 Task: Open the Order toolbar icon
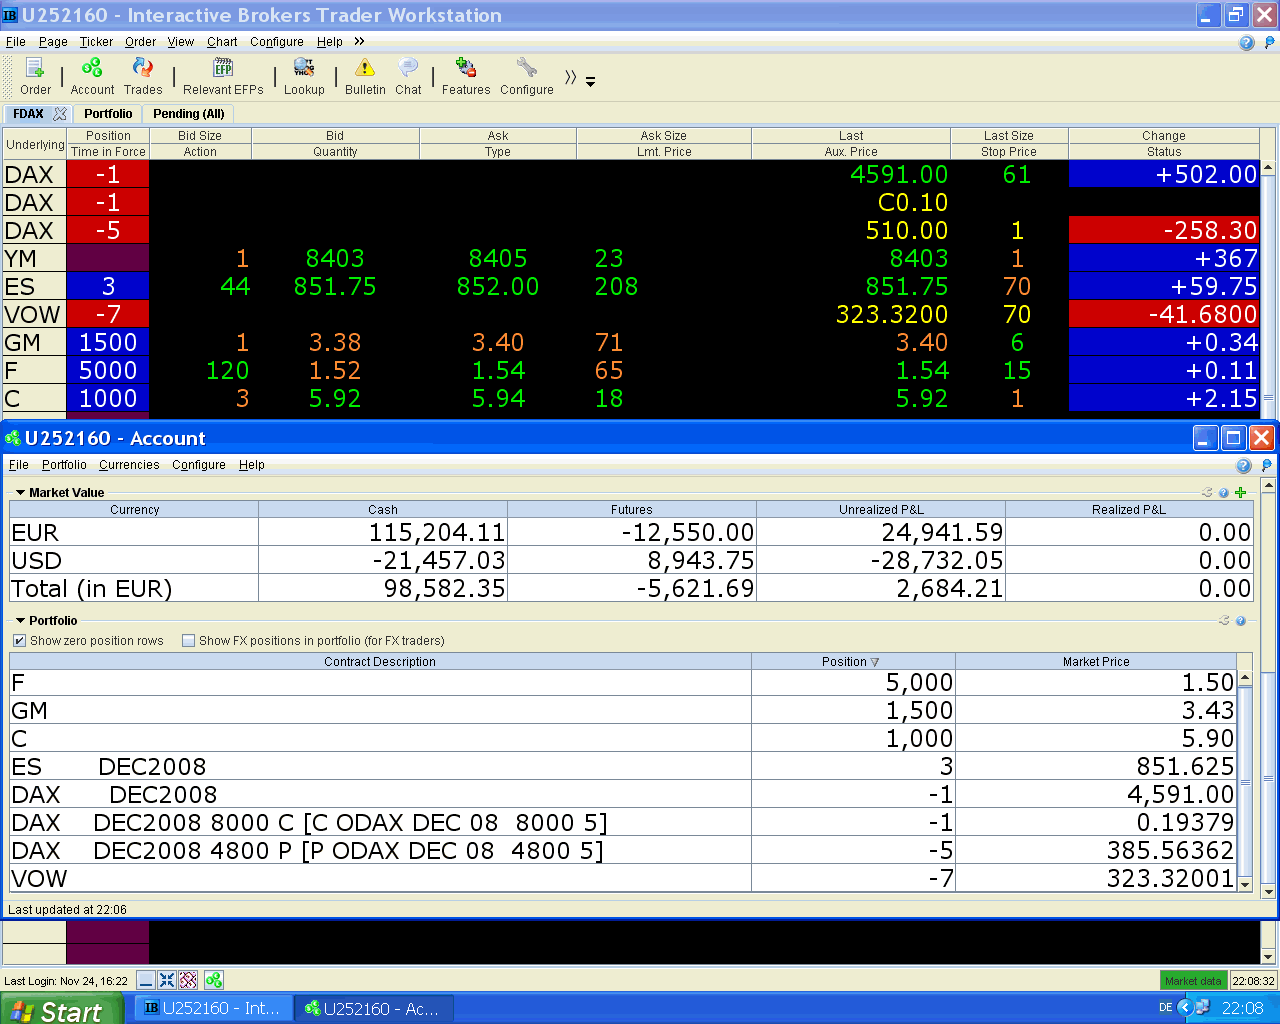click(x=35, y=68)
